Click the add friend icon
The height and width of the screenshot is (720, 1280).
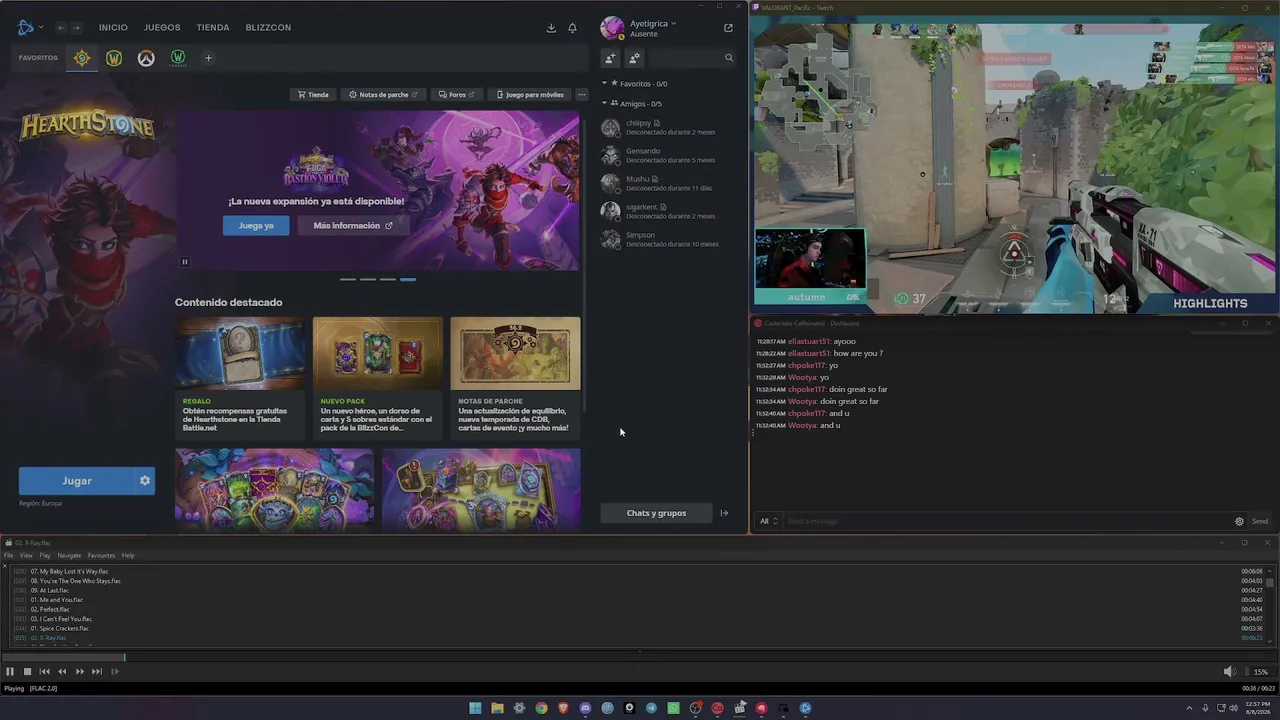[x=610, y=58]
